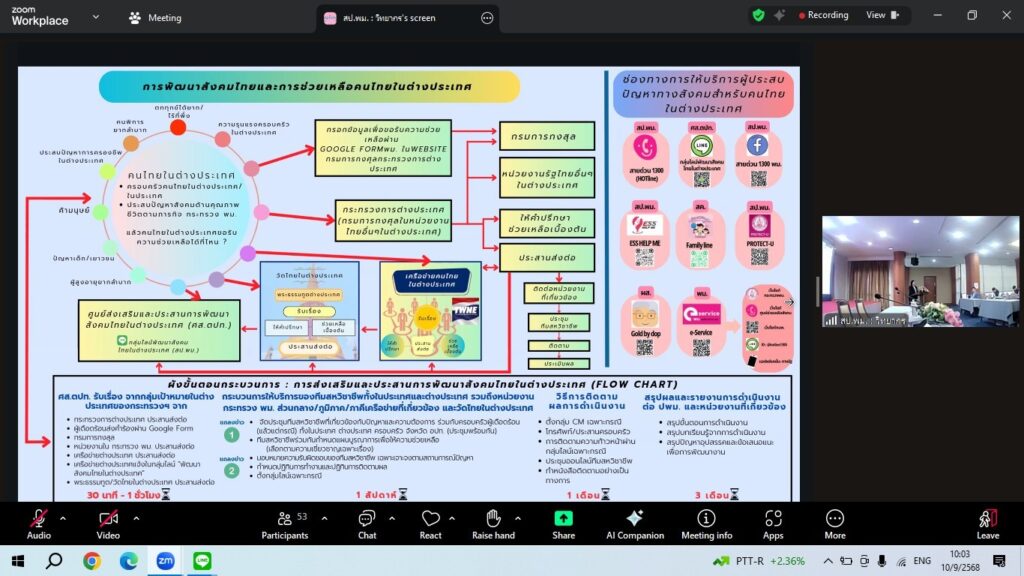1024x576 pixels.
Task: Switch to the Meeting tab
Action: (x=155, y=18)
